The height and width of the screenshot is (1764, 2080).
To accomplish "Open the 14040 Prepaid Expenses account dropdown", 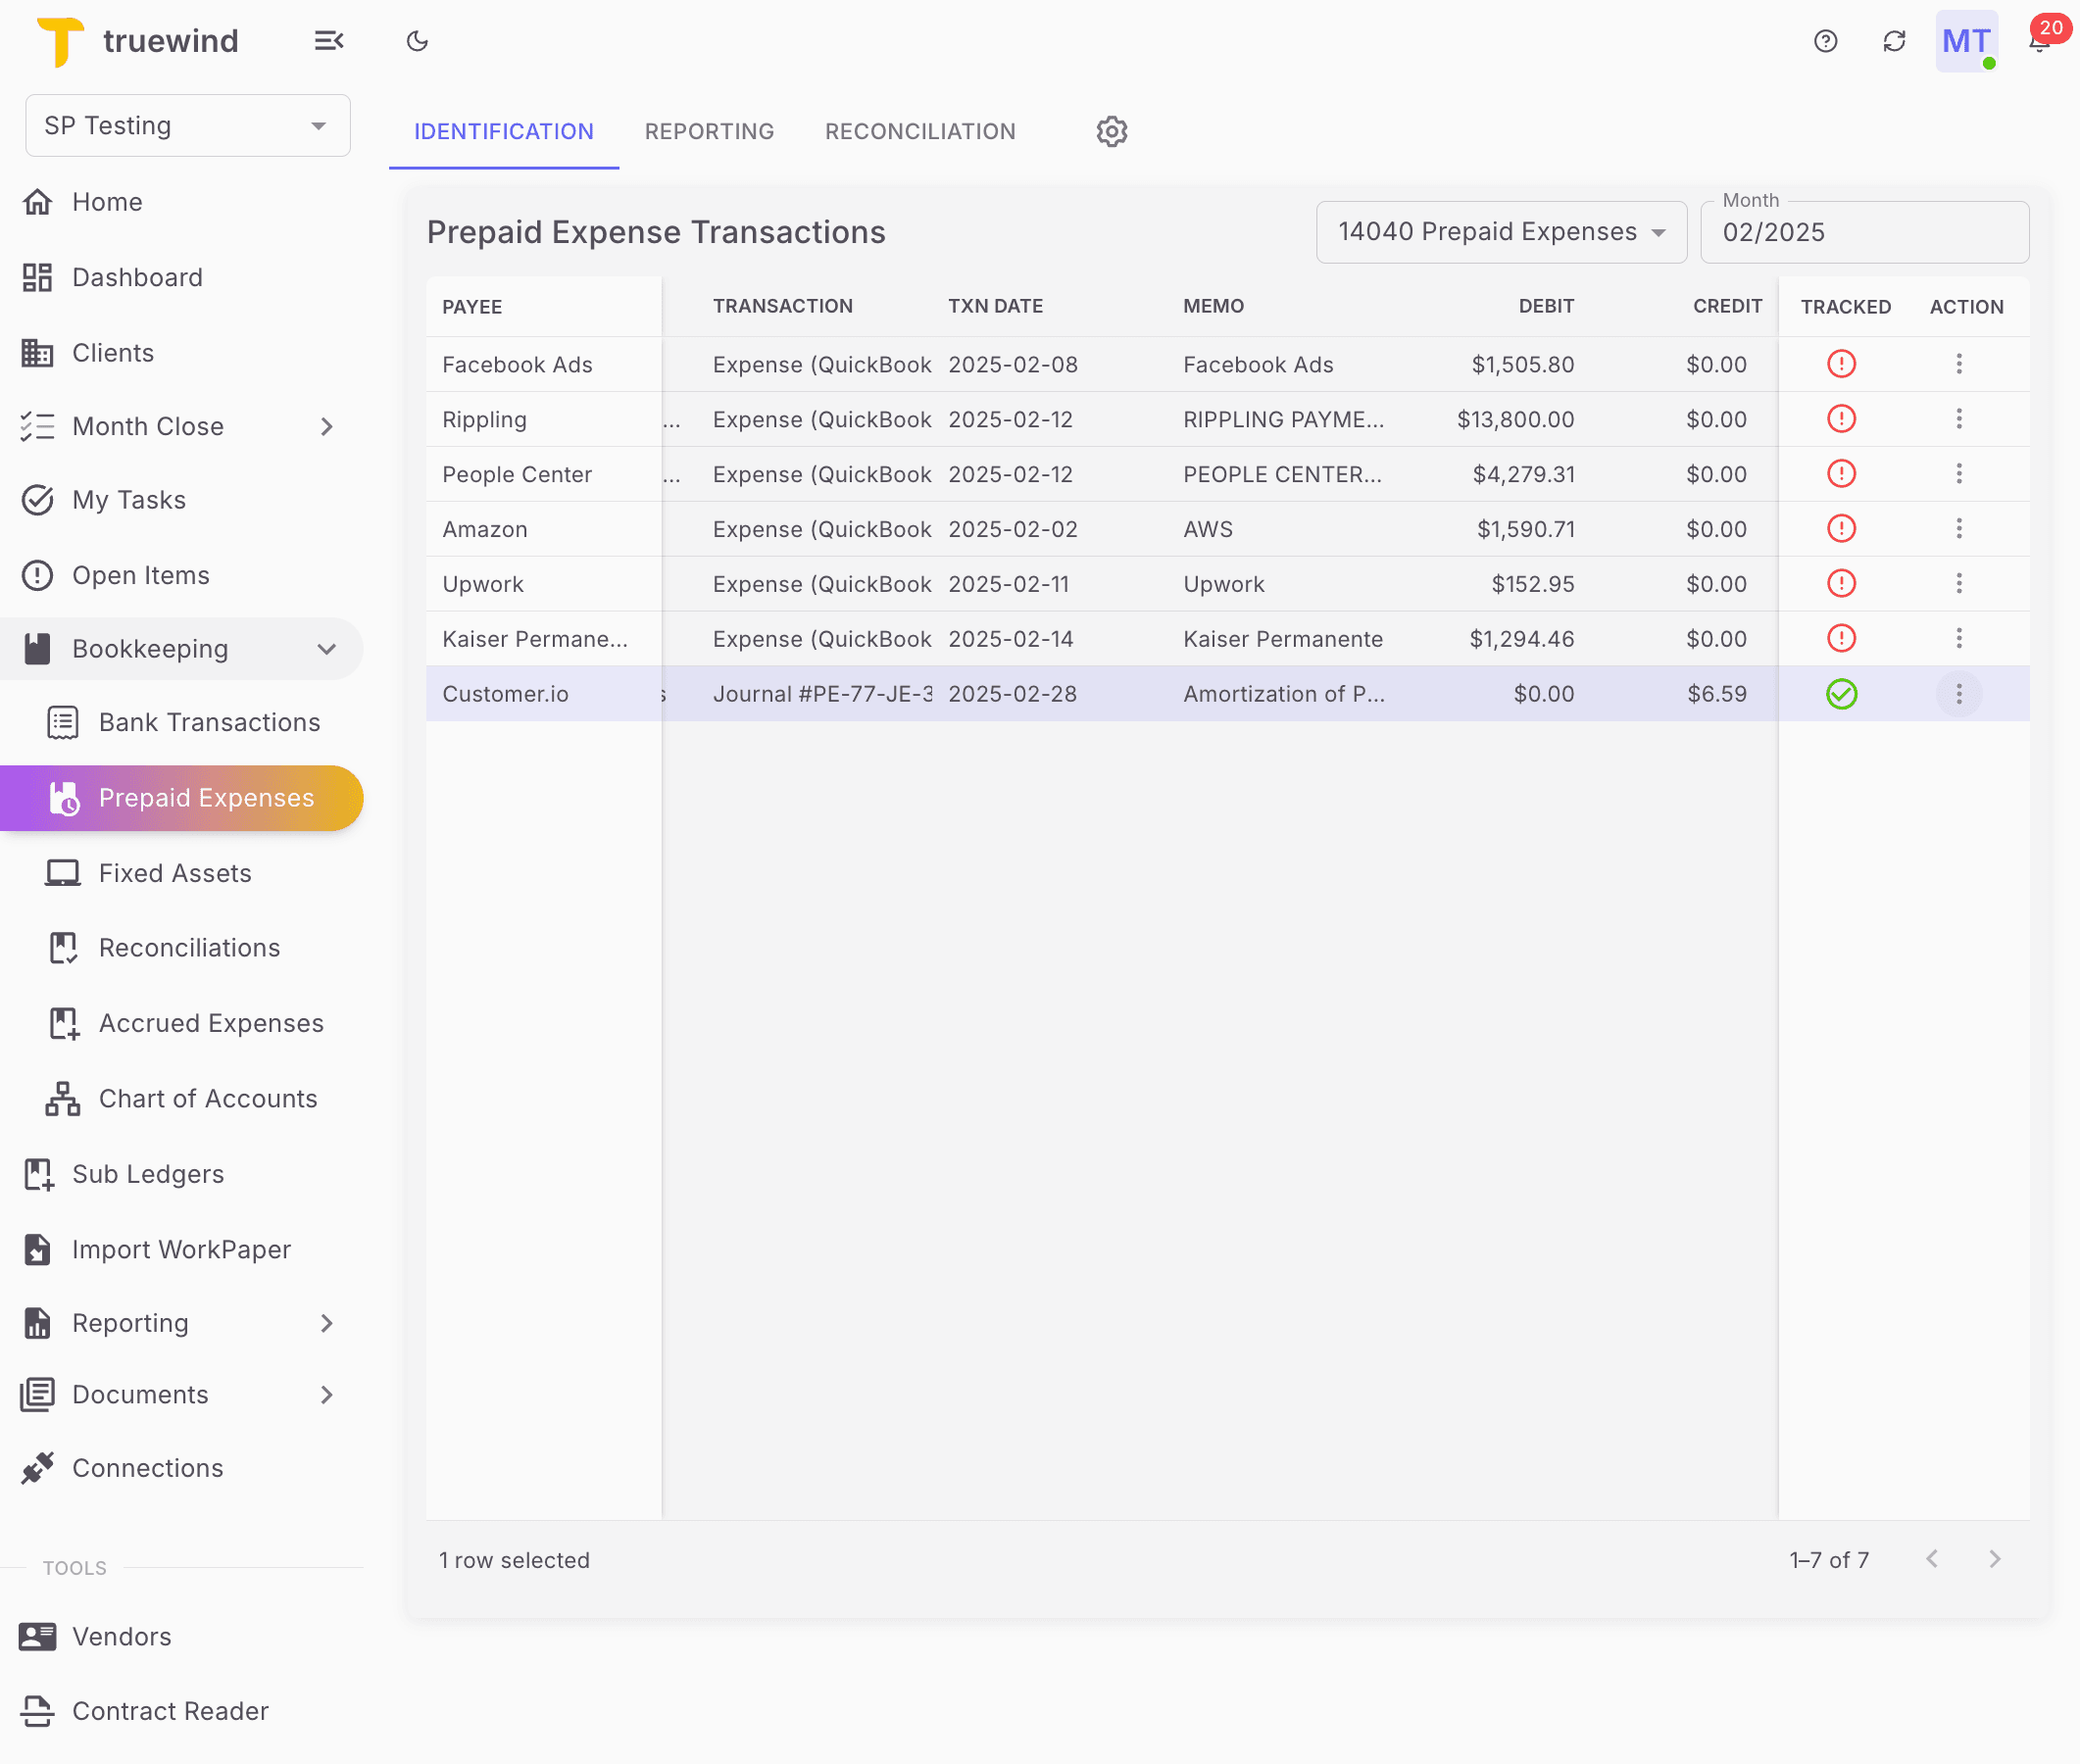I will point(1500,231).
